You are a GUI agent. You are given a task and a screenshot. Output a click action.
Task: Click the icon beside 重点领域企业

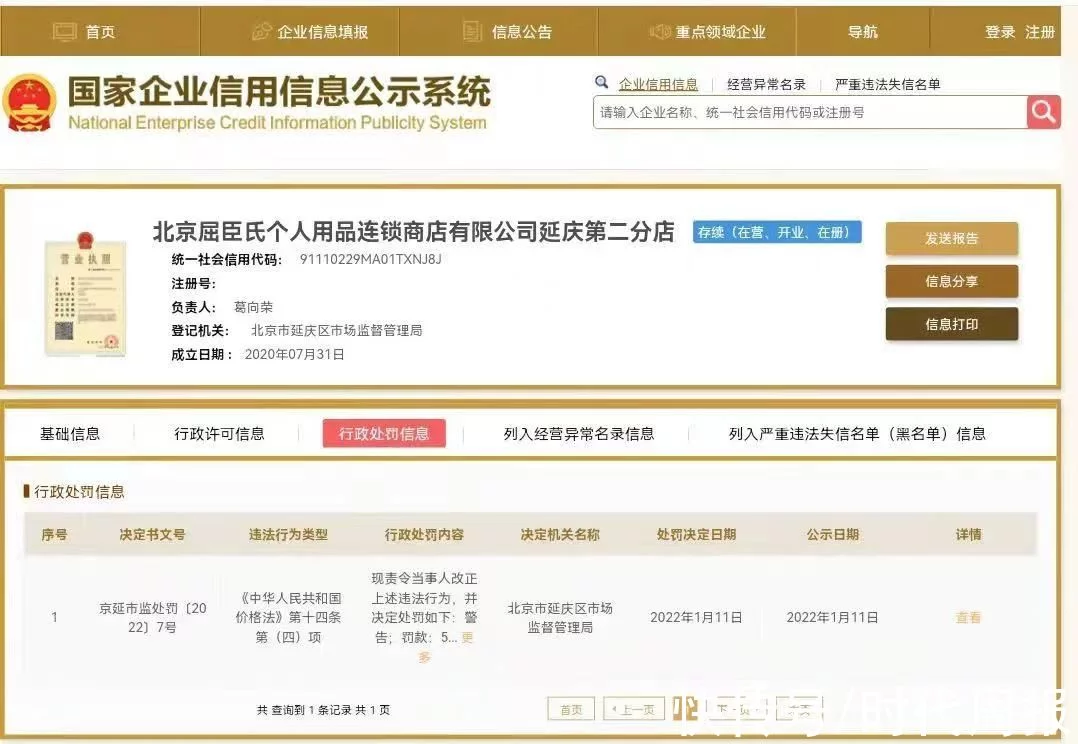(660, 32)
